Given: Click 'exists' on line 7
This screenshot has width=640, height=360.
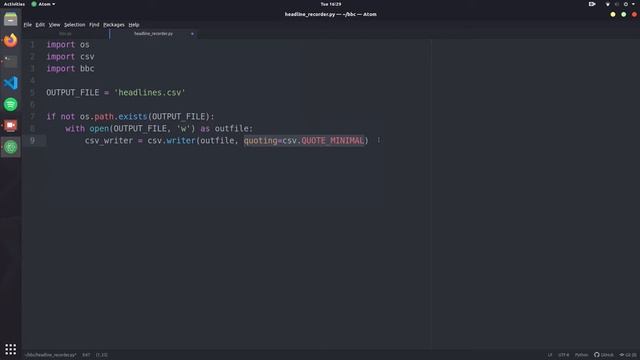Looking at the screenshot, I should (x=133, y=117).
